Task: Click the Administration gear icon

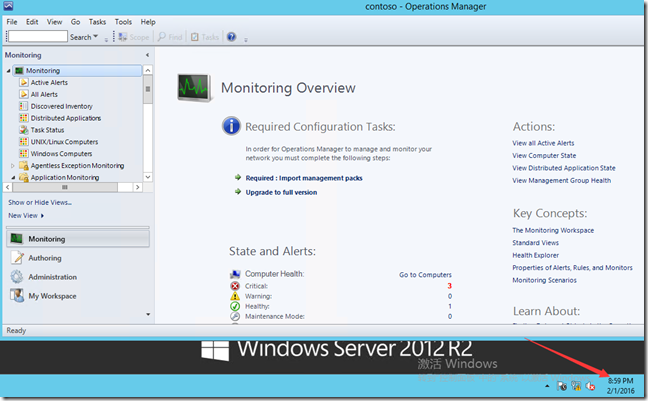Action: click(17, 277)
